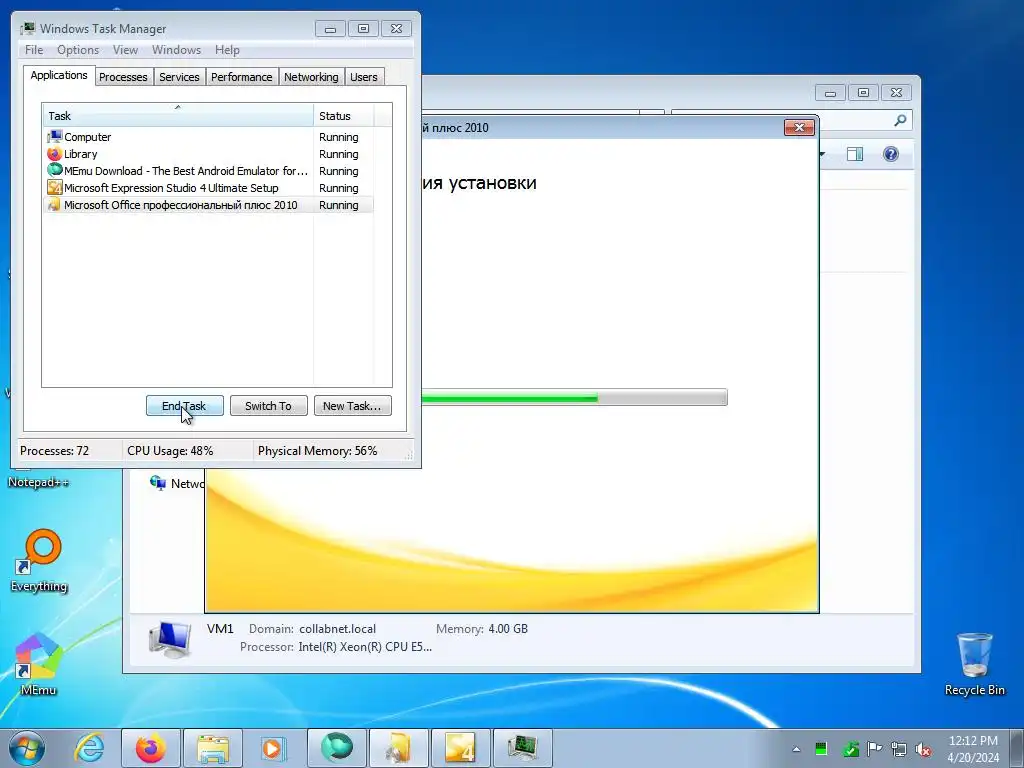
Task: Open the Recycle Bin desktop icon
Action: click(974, 664)
